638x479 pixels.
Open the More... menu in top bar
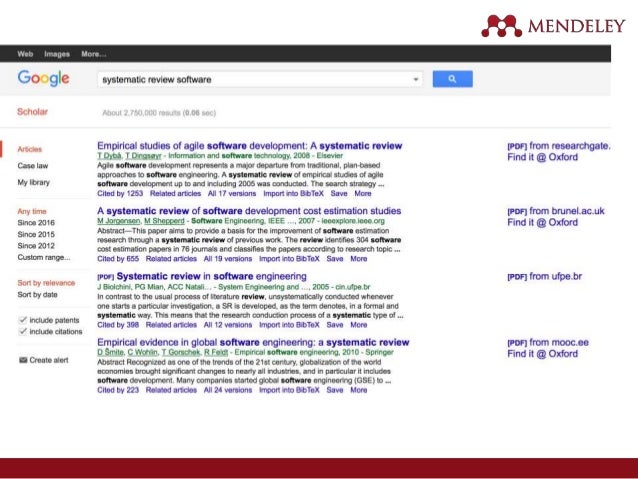94,54
